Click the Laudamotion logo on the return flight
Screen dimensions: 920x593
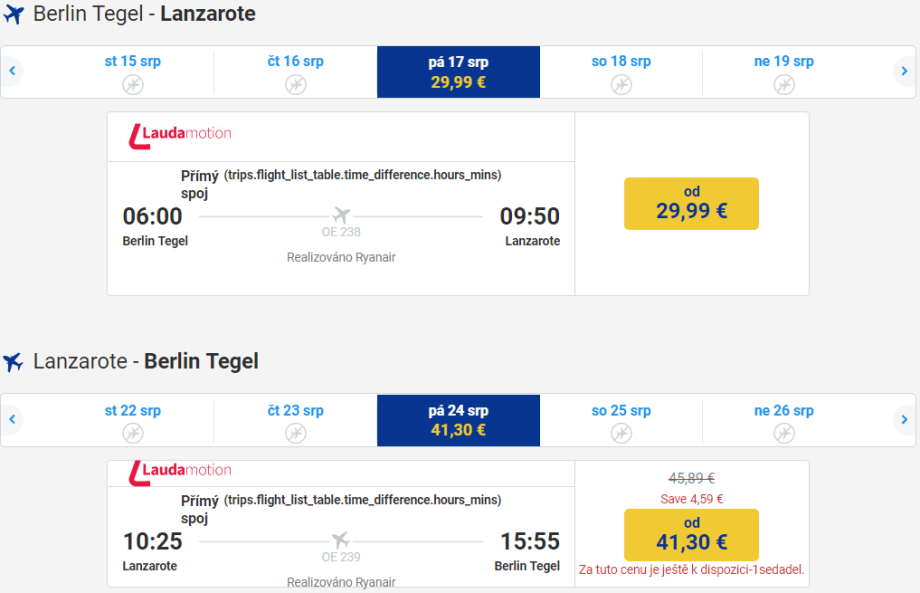click(181, 471)
